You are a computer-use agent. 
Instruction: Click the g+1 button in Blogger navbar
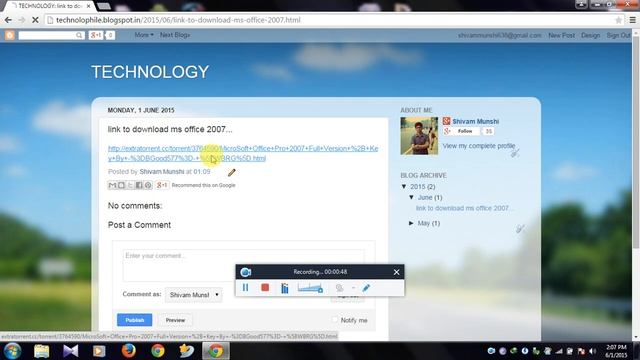point(96,35)
